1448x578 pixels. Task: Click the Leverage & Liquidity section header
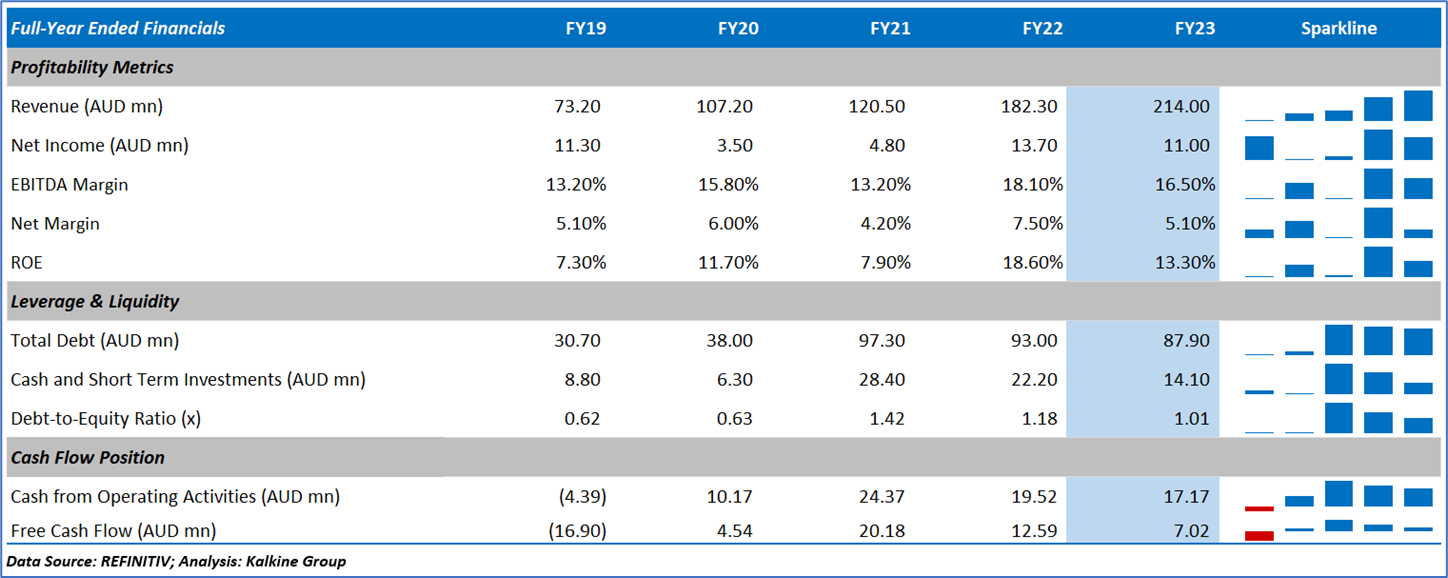click(x=95, y=301)
